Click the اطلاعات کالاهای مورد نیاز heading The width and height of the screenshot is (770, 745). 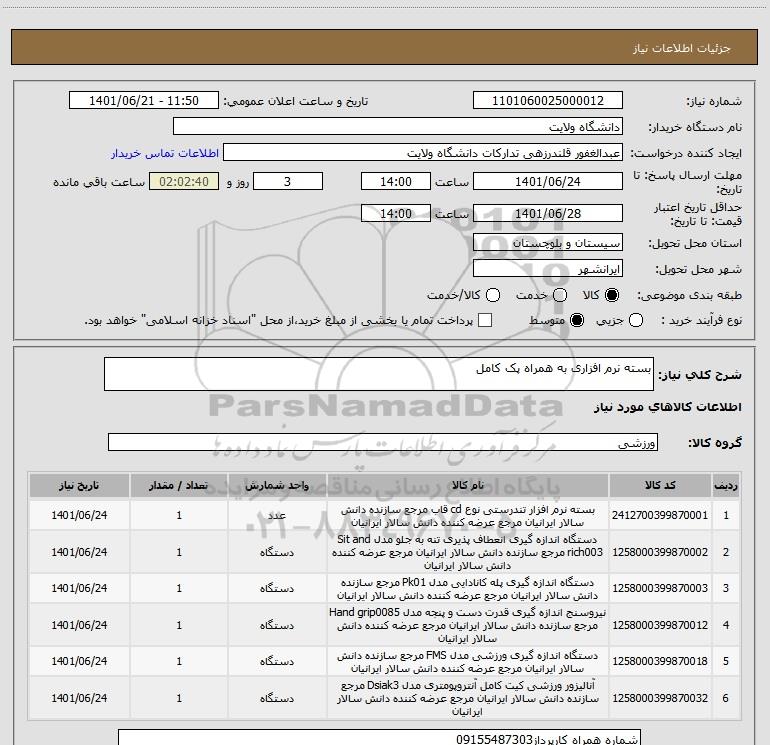667,407
